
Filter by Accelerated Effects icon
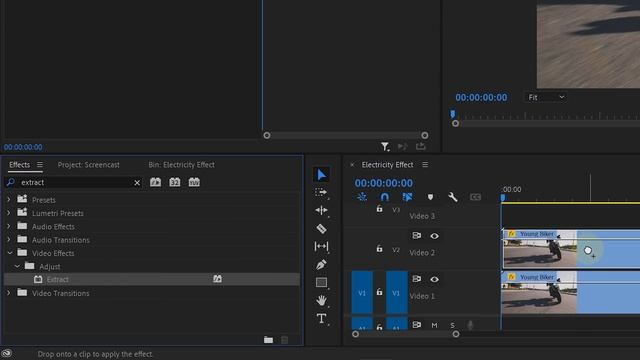point(155,182)
